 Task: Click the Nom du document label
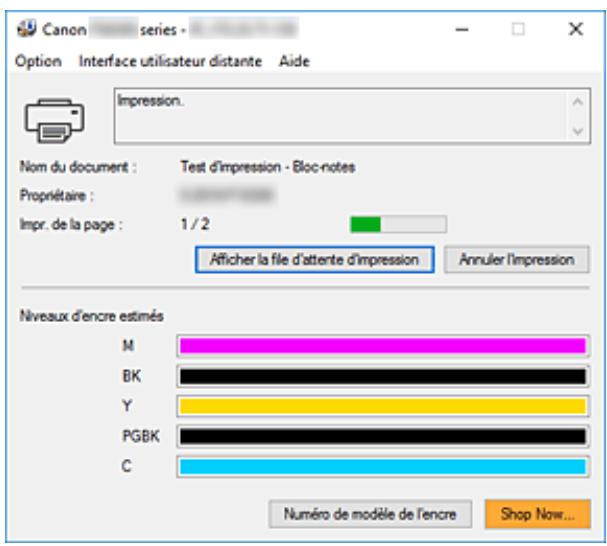[x=78, y=167]
